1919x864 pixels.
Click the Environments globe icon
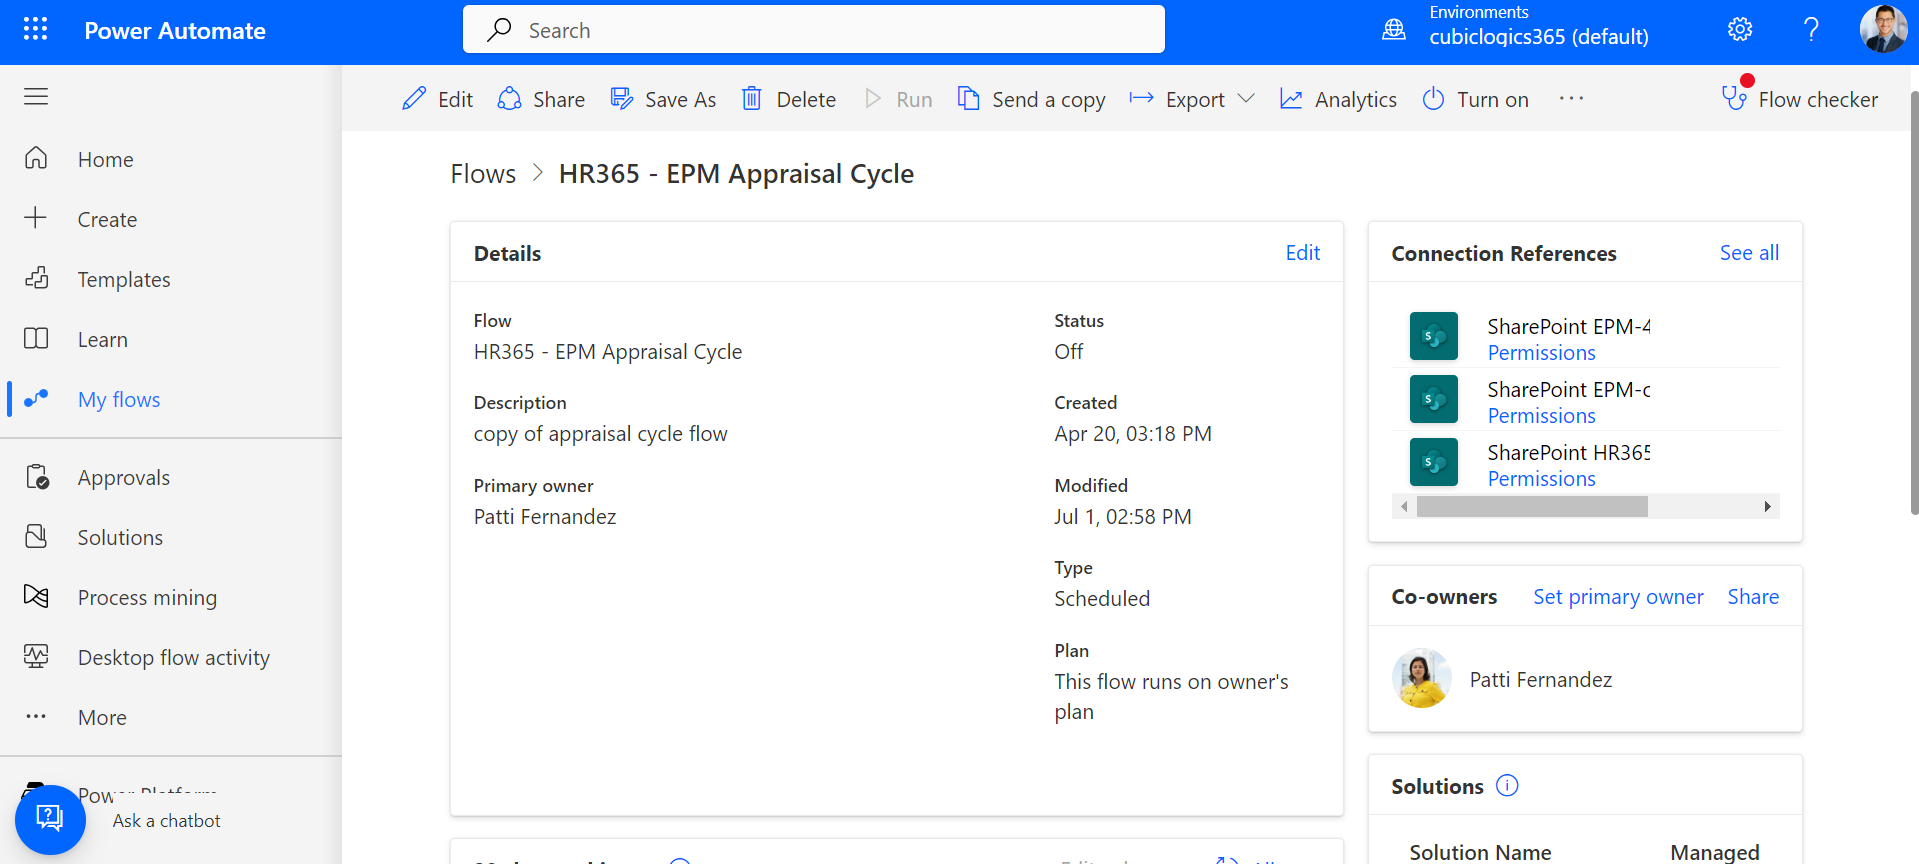(x=1393, y=30)
